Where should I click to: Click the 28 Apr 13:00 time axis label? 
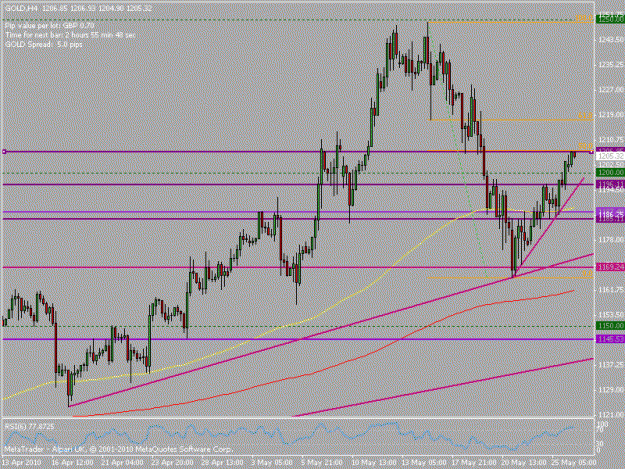pos(222,463)
